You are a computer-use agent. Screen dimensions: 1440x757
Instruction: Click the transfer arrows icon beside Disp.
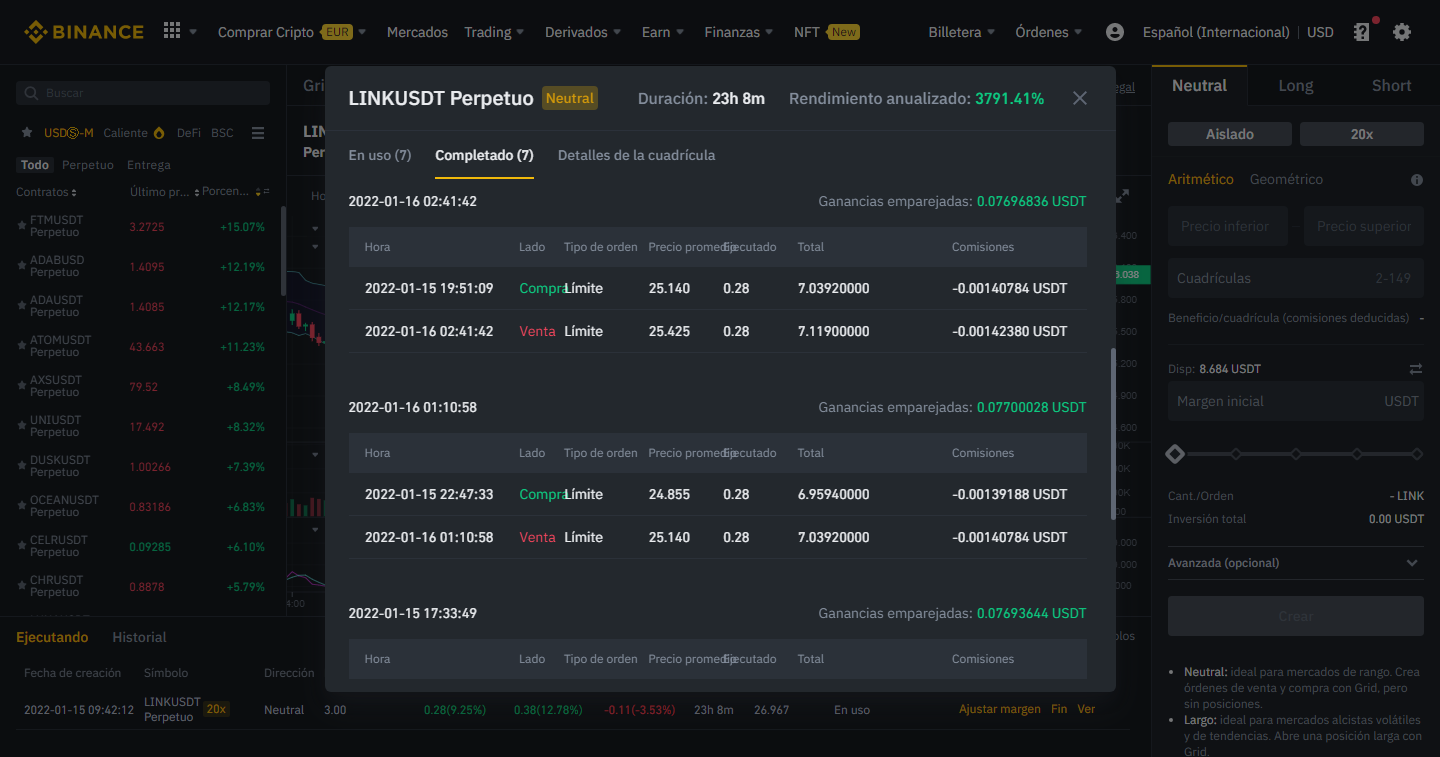(1415, 369)
